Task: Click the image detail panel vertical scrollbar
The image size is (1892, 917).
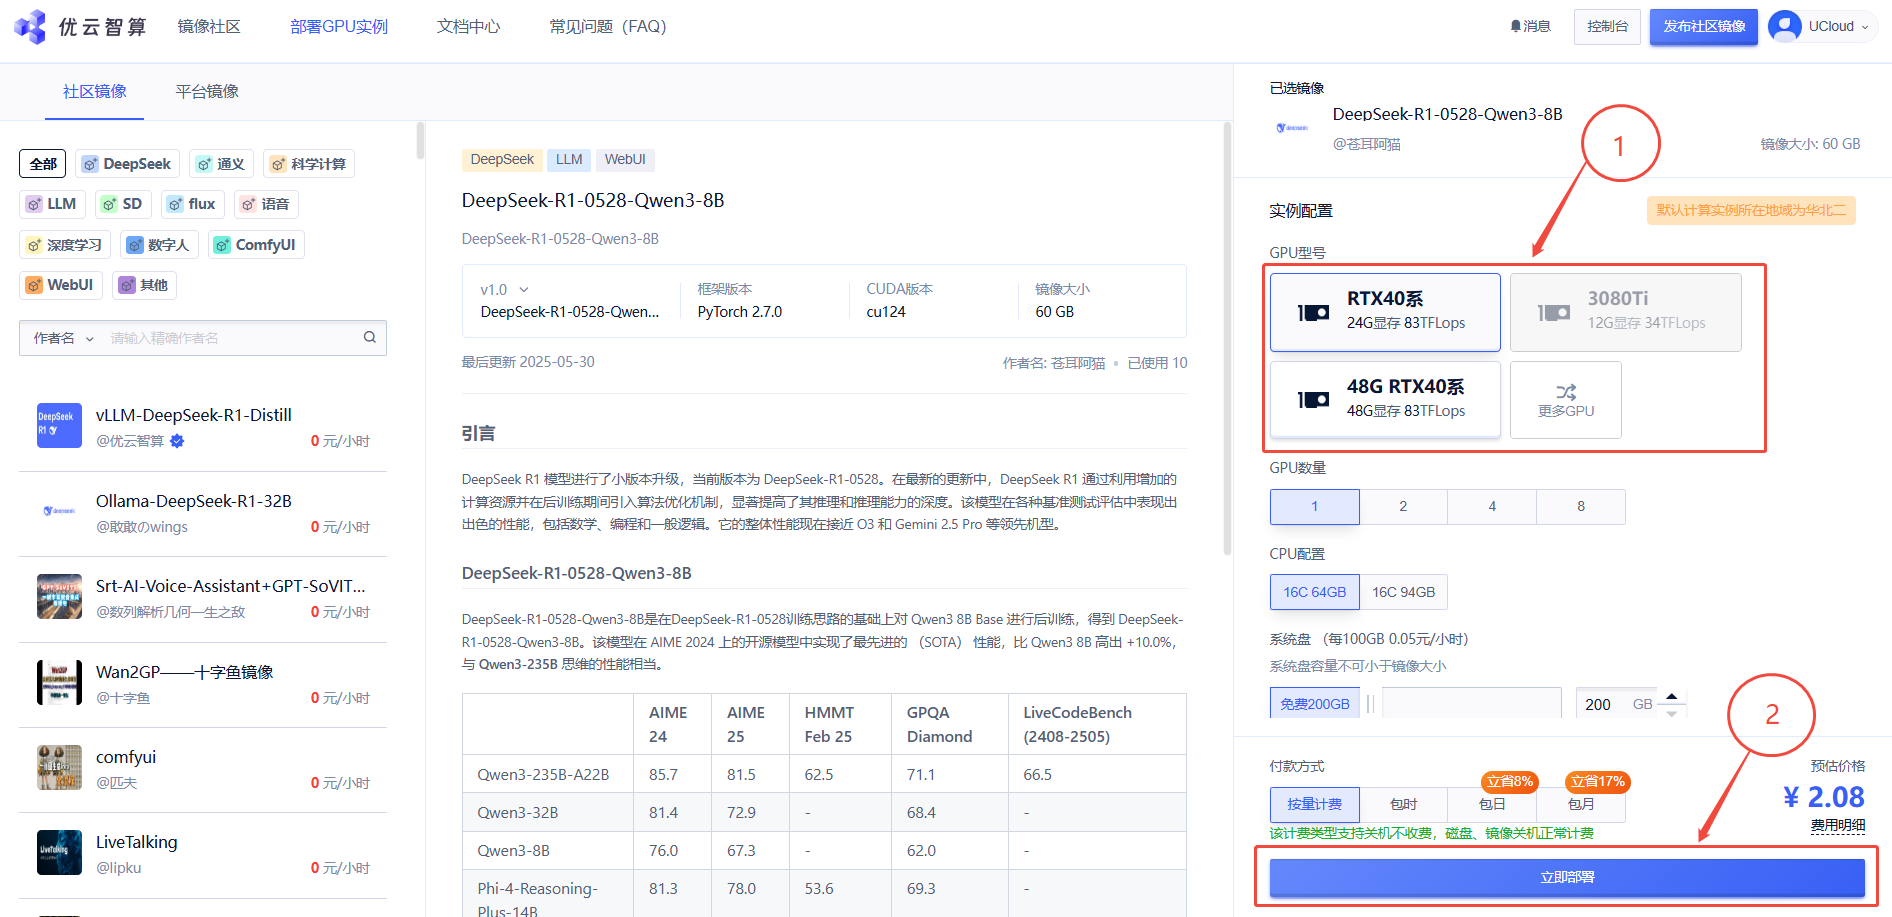Action: click(1227, 338)
